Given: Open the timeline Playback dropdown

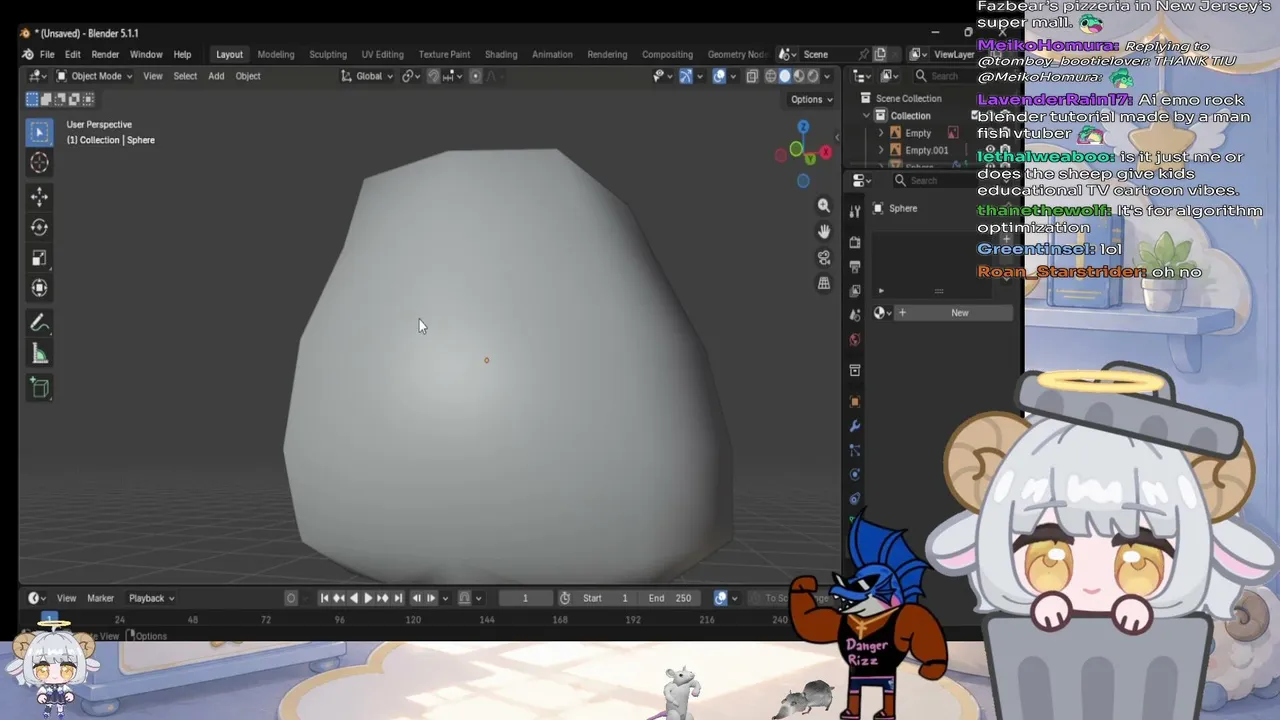Looking at the screenshot, I should (x=151, y=598).
